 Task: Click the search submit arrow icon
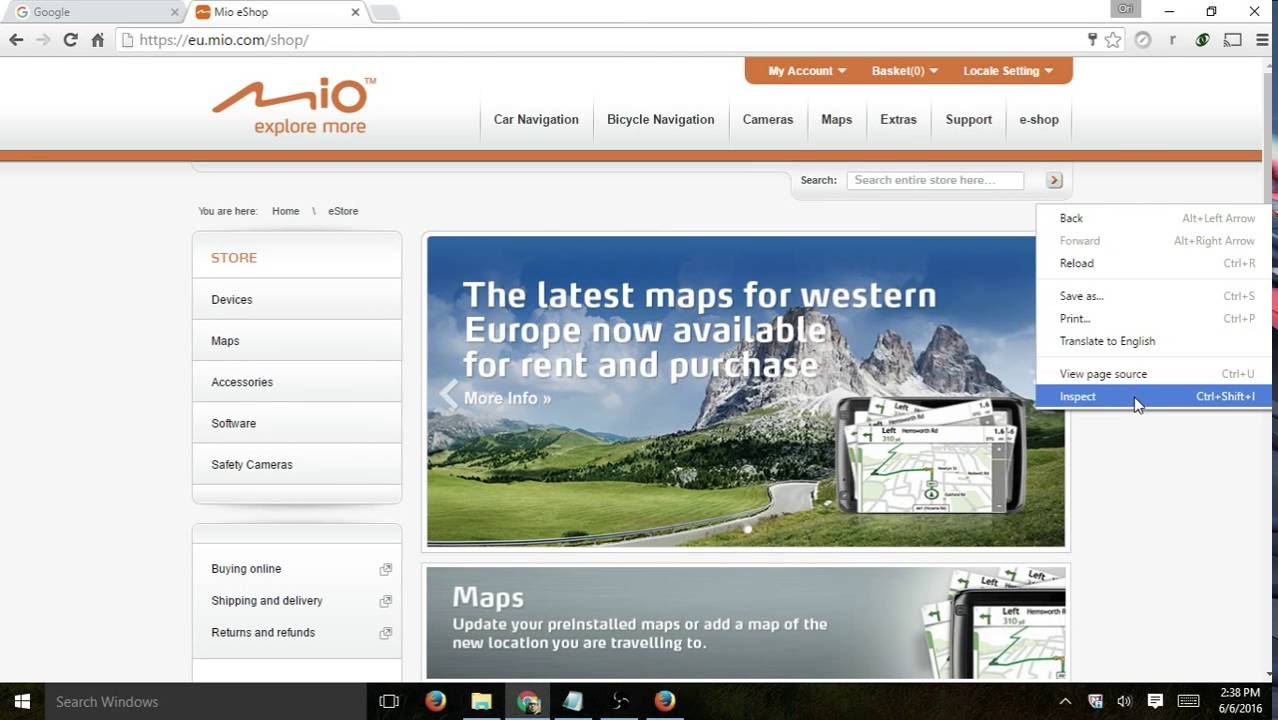(1054, 180)
